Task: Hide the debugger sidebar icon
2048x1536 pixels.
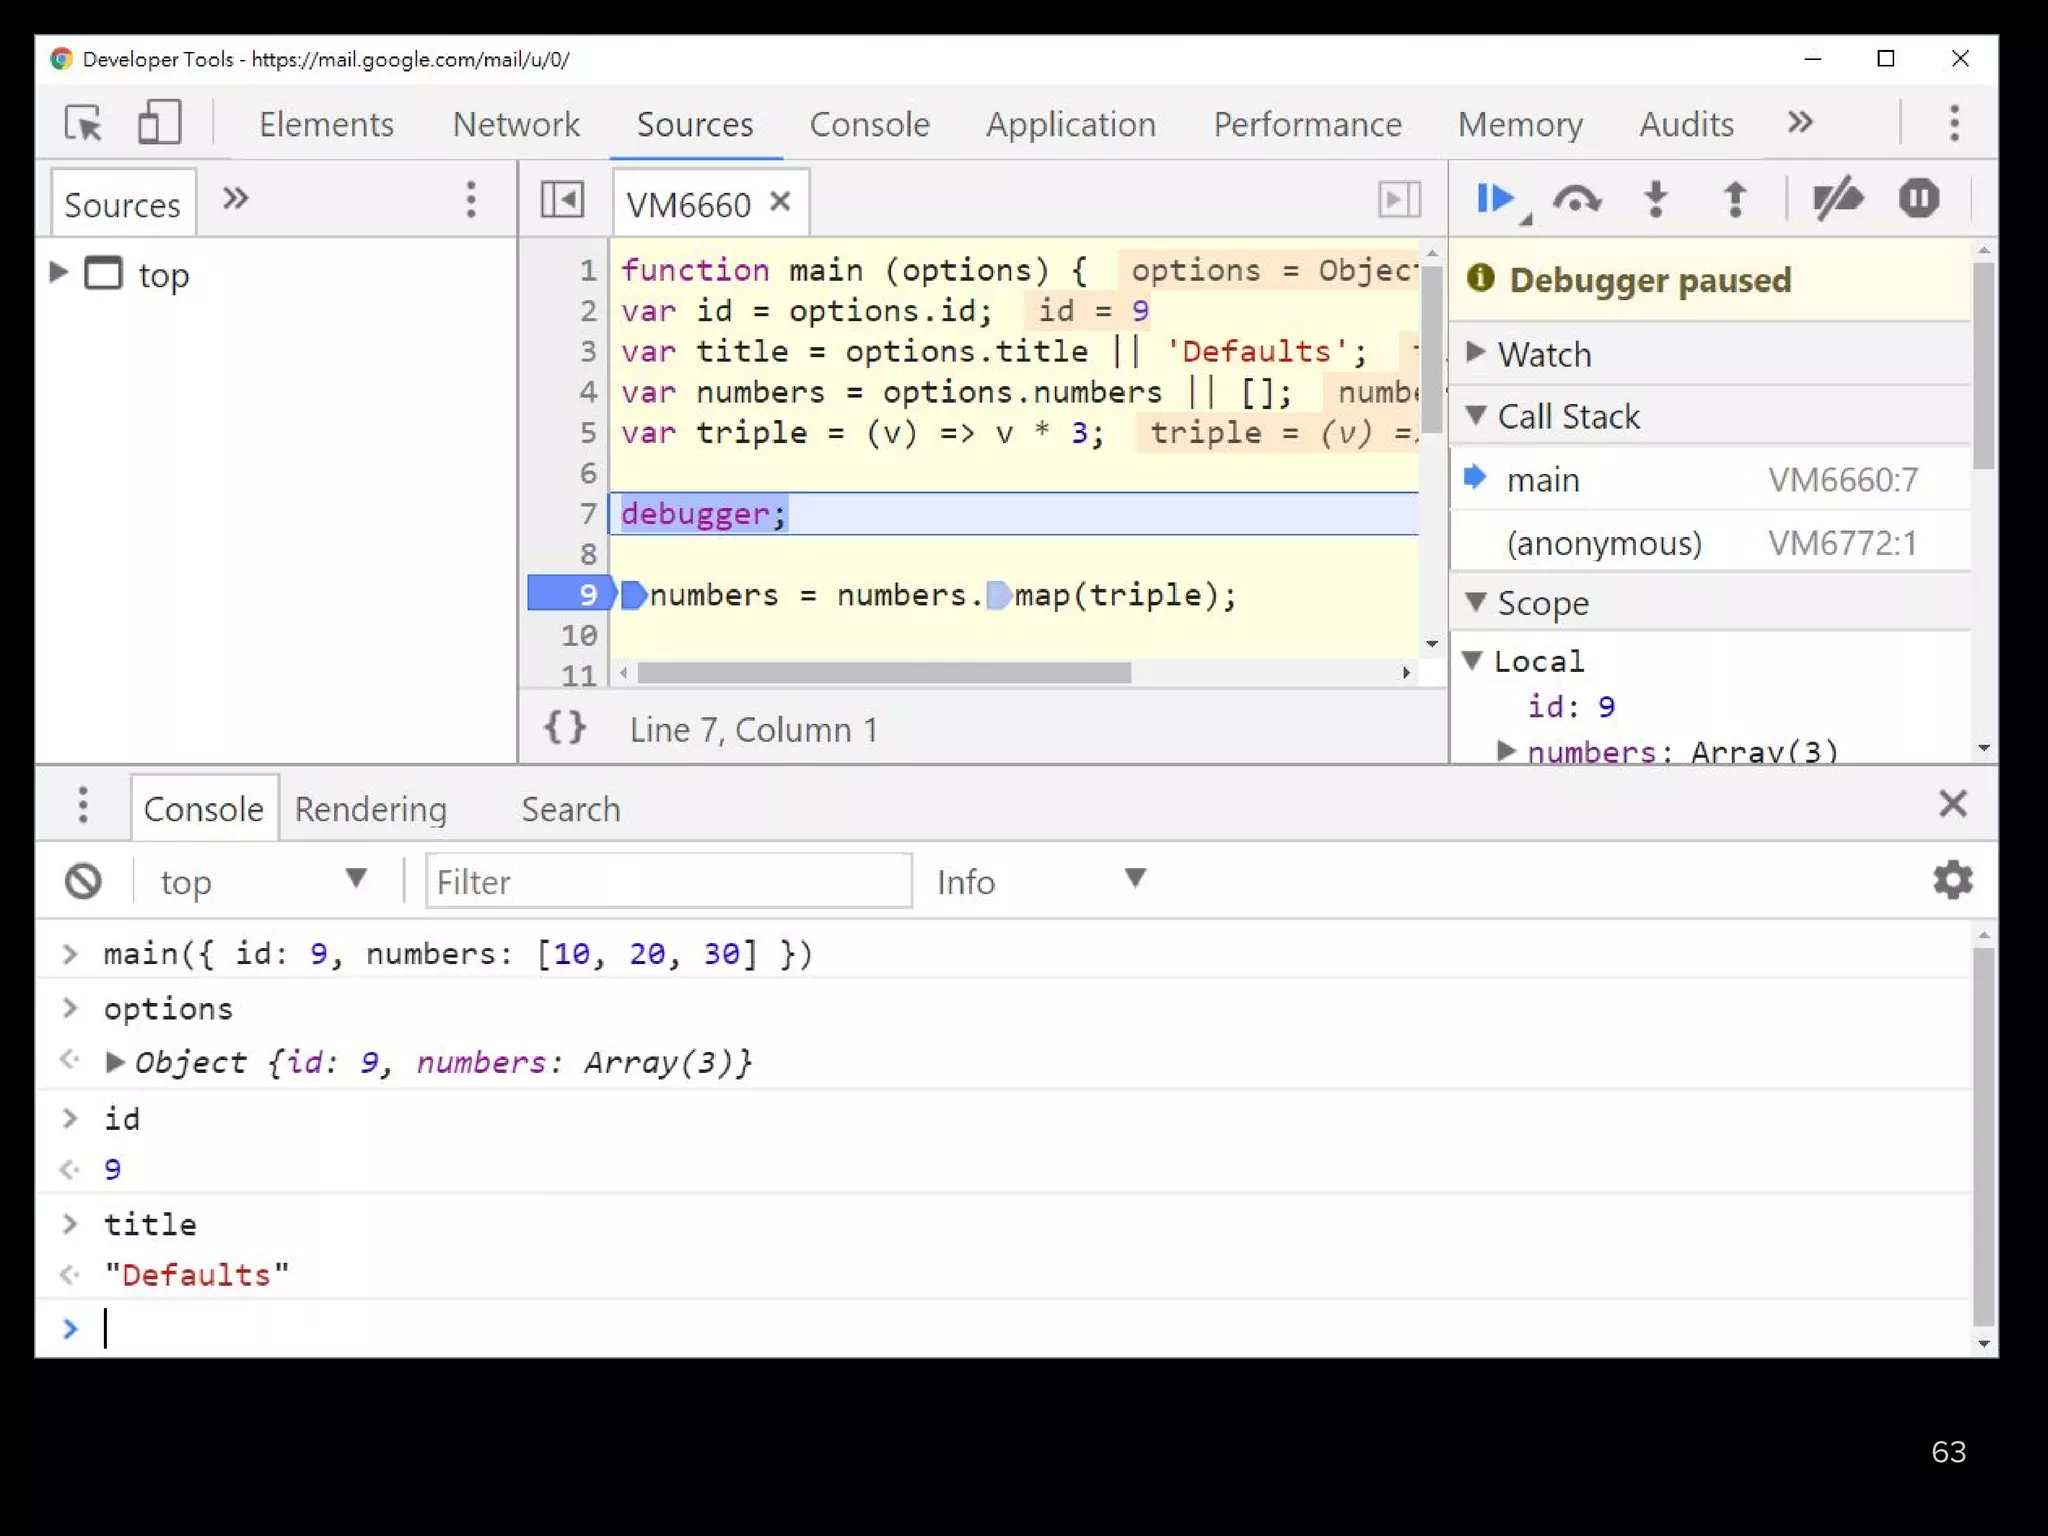Action: 1399,199
